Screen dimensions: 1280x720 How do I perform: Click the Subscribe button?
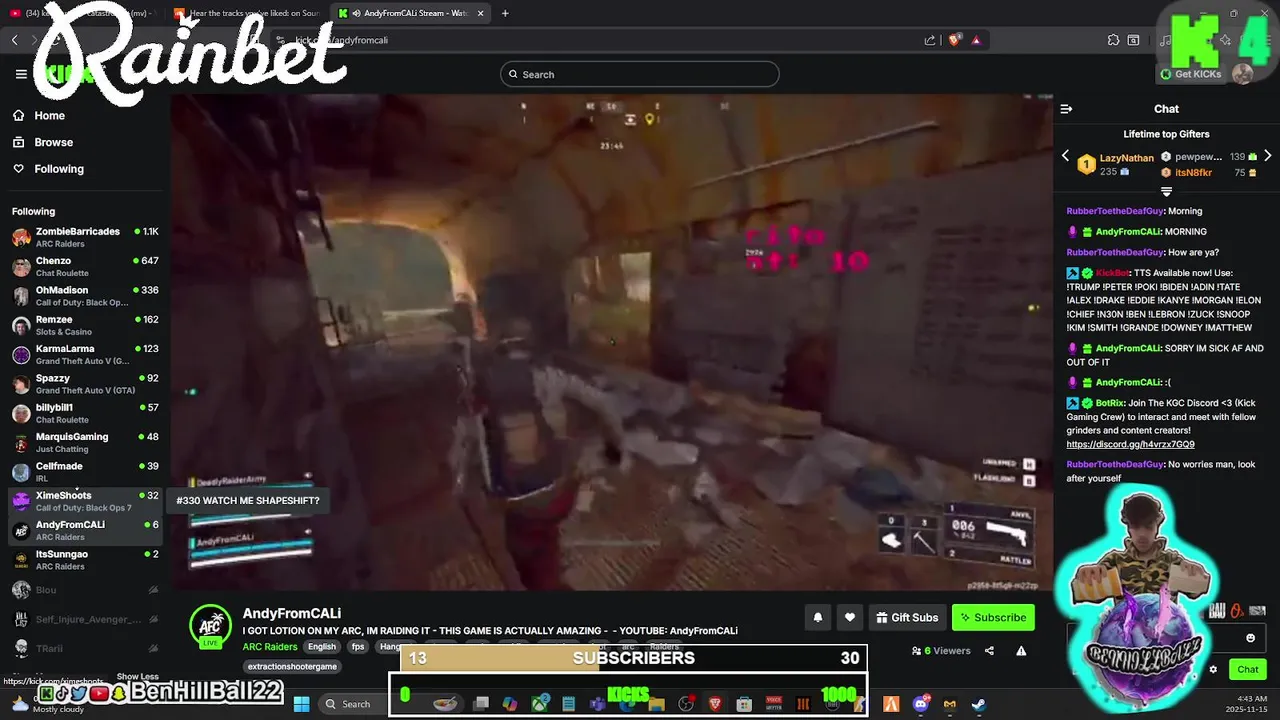point(993,618)
